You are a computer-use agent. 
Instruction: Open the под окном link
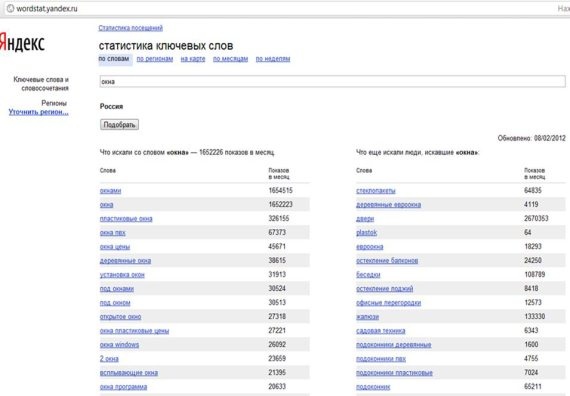[115, 303]
